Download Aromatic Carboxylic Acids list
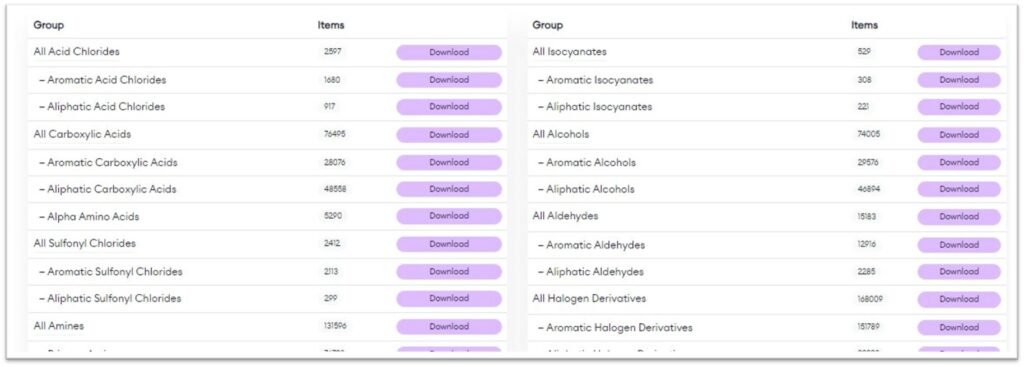 tap(449, 162)
